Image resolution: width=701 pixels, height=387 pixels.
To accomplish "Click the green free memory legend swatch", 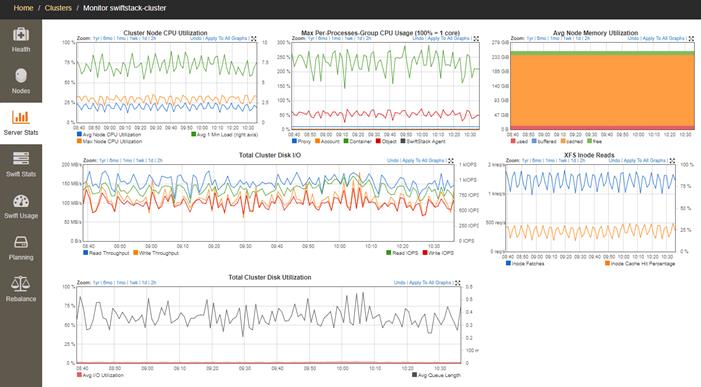I will click(589, 141).
